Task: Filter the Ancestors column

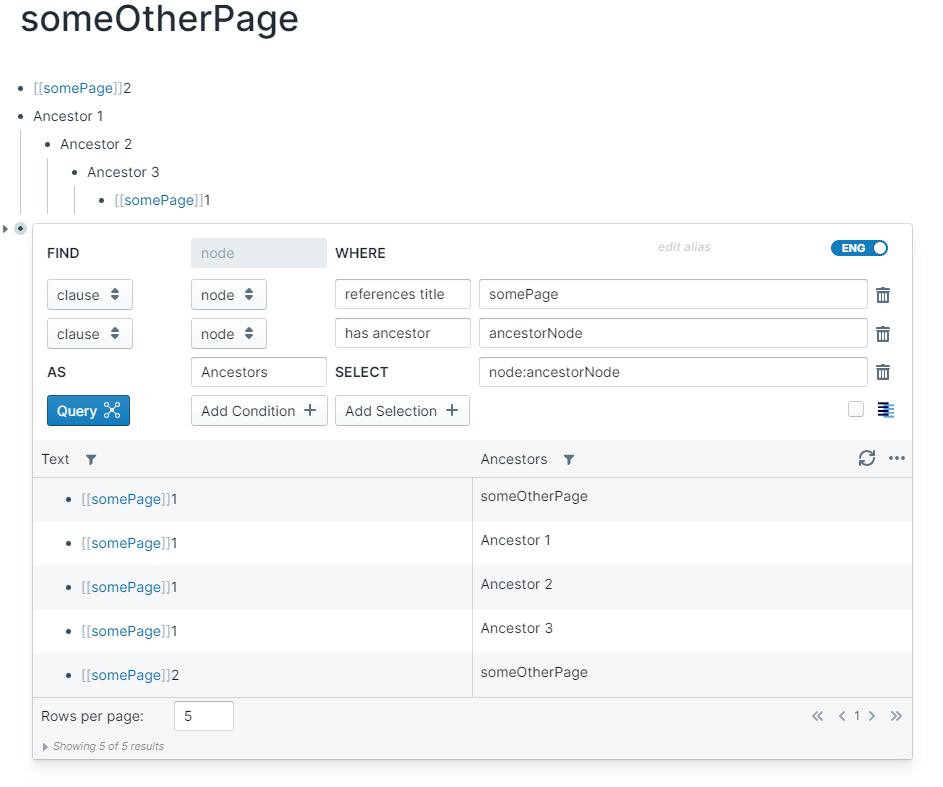Action: pos(569,460)
